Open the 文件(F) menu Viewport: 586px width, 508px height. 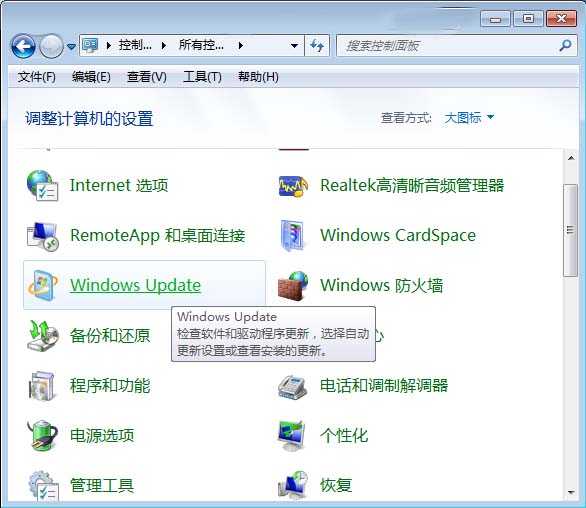pos(37,77)
